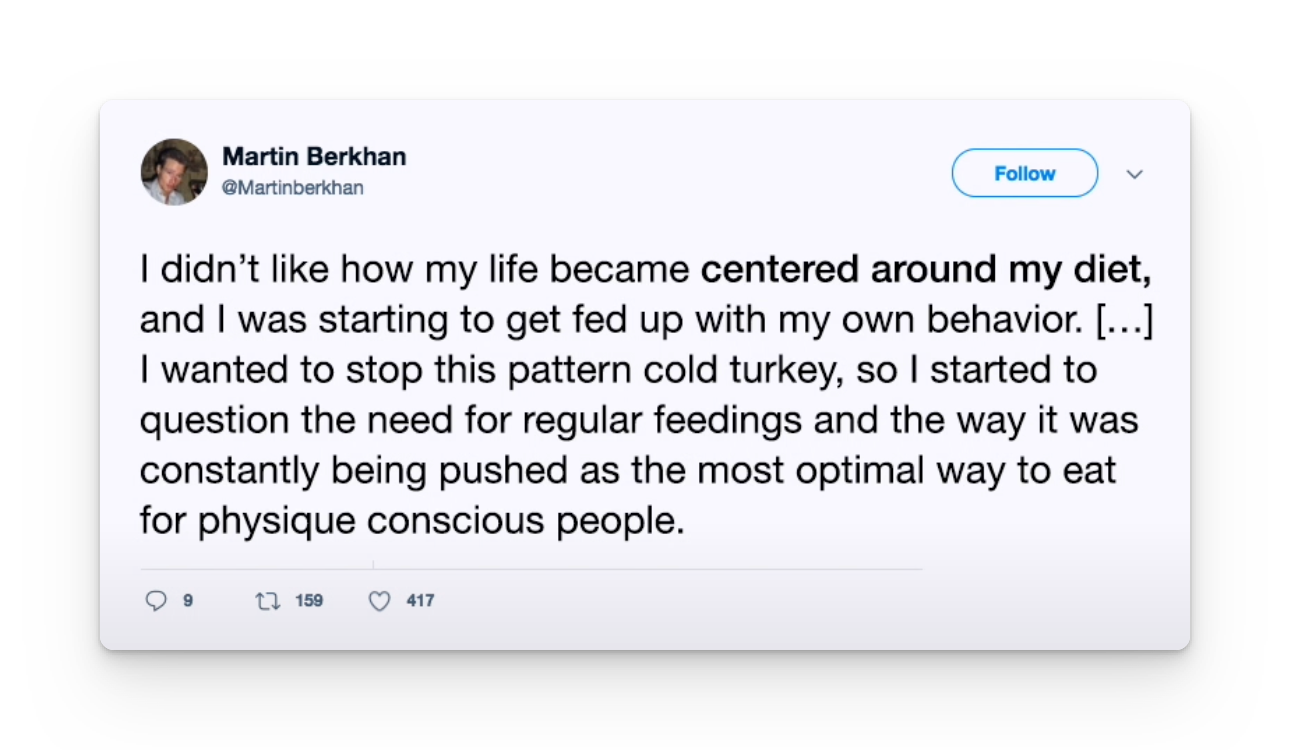Open Martin Berkhan's profile via name
The image size is (1290, 750).
(x=314, y=156)
